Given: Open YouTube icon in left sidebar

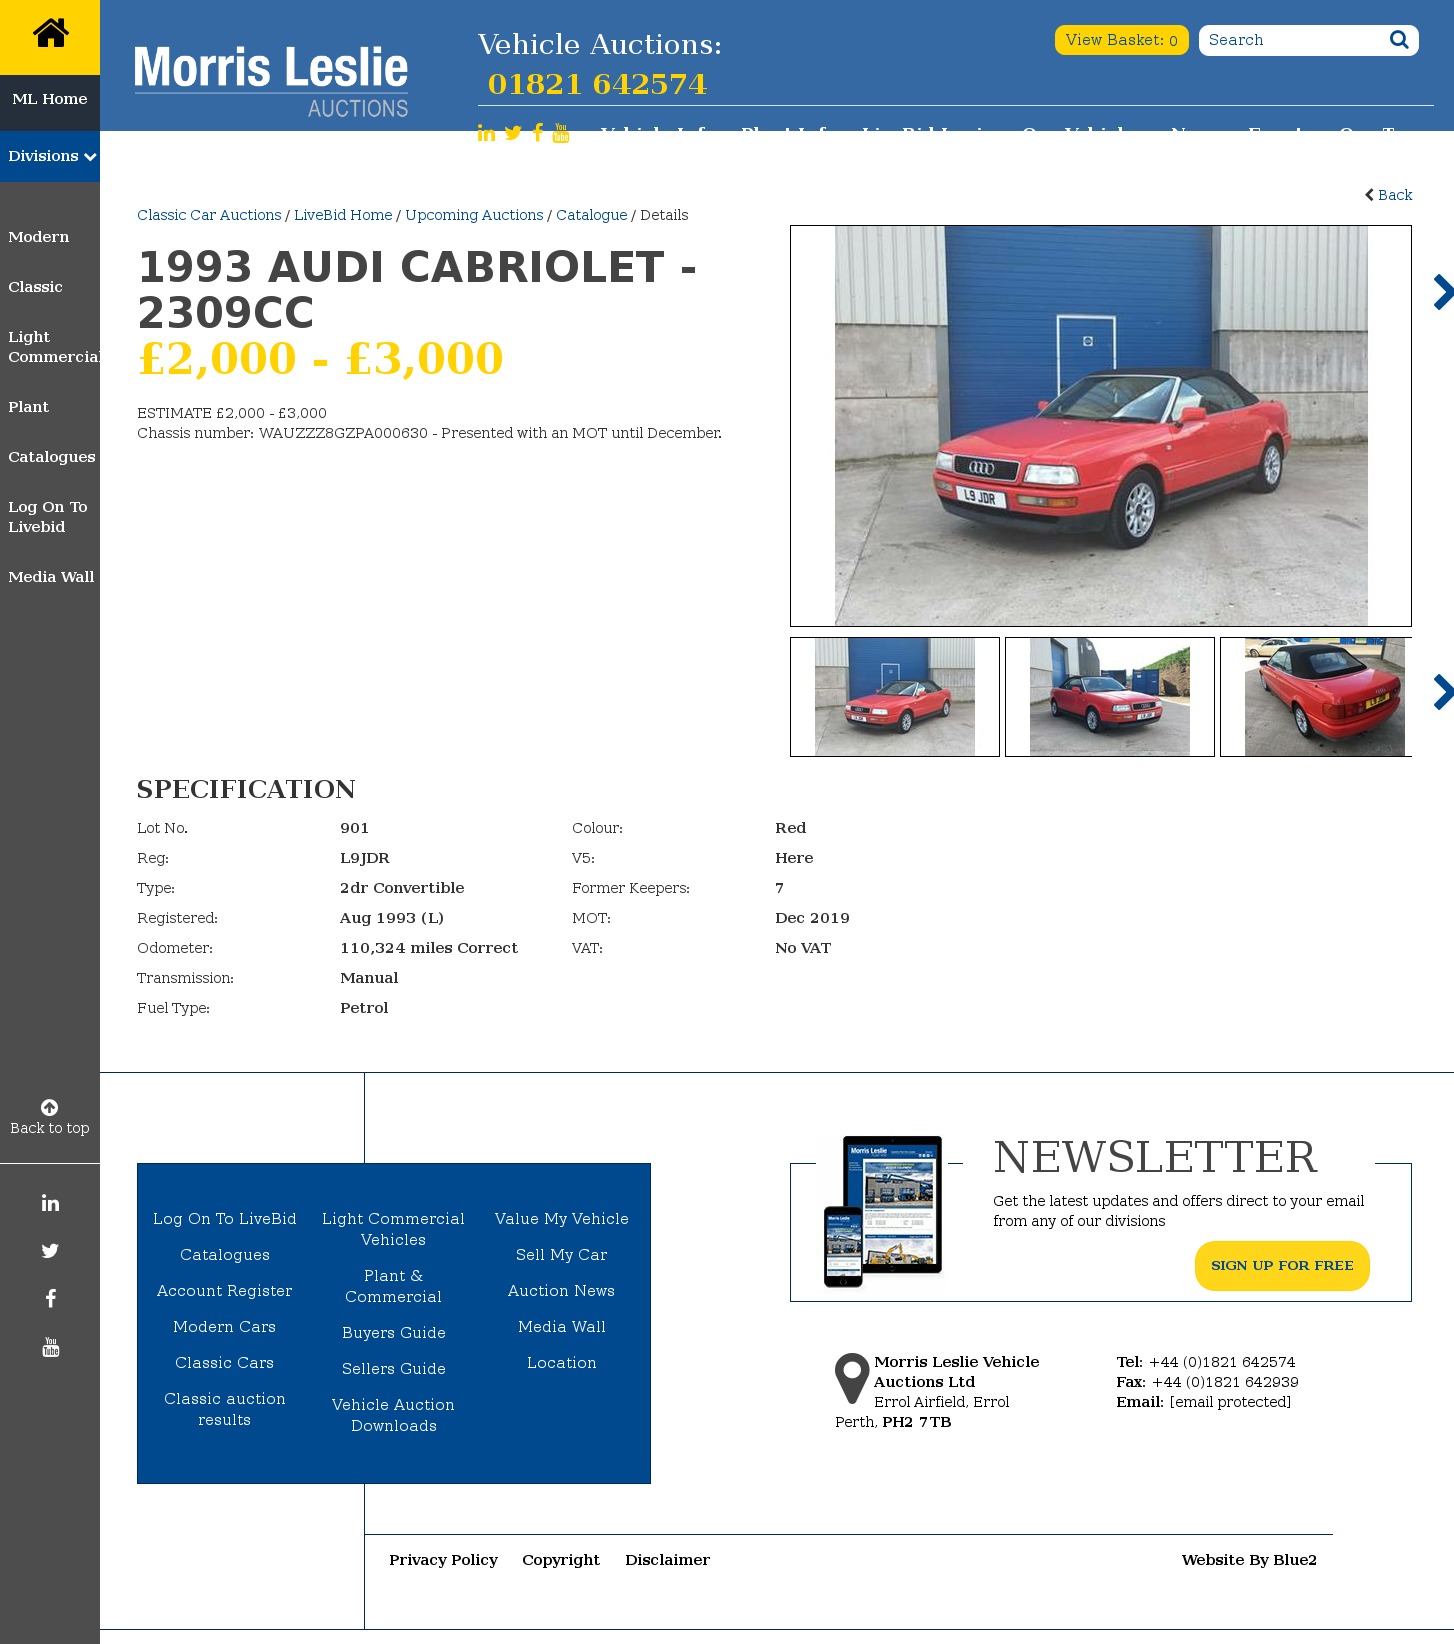Looking at the screenshot, I should 50,1347.
